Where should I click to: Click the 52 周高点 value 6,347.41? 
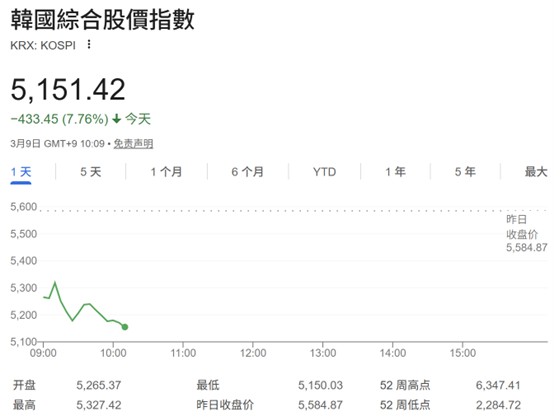click(498, 385)
